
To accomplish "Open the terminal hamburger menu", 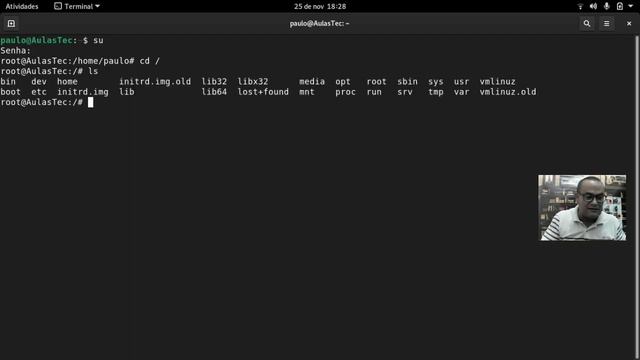I will [x=607, y=24].
